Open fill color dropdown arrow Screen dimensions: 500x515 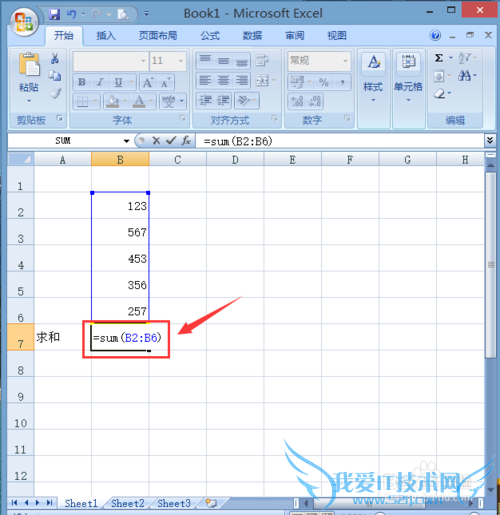[x=125, y=101]
